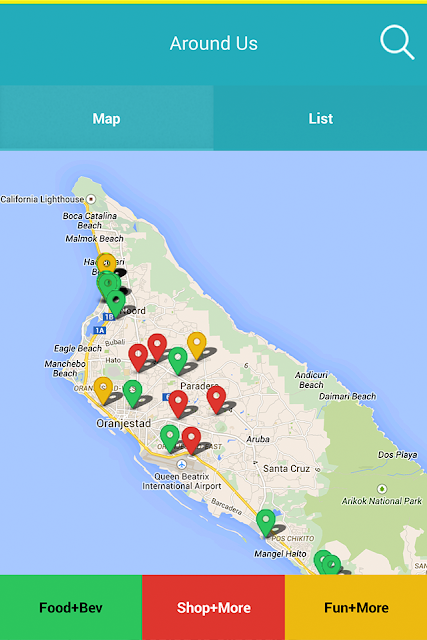Switch to the Map tab
The image size is (427, 640).
click(107, 118)
